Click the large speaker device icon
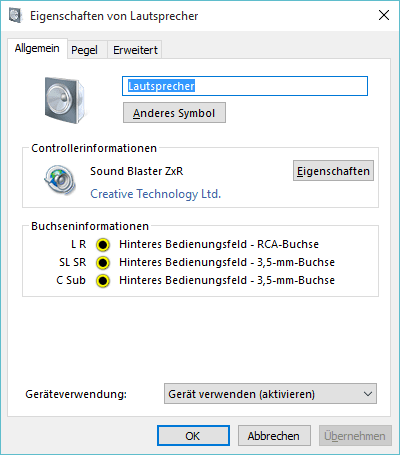 (x=64, y=100)
